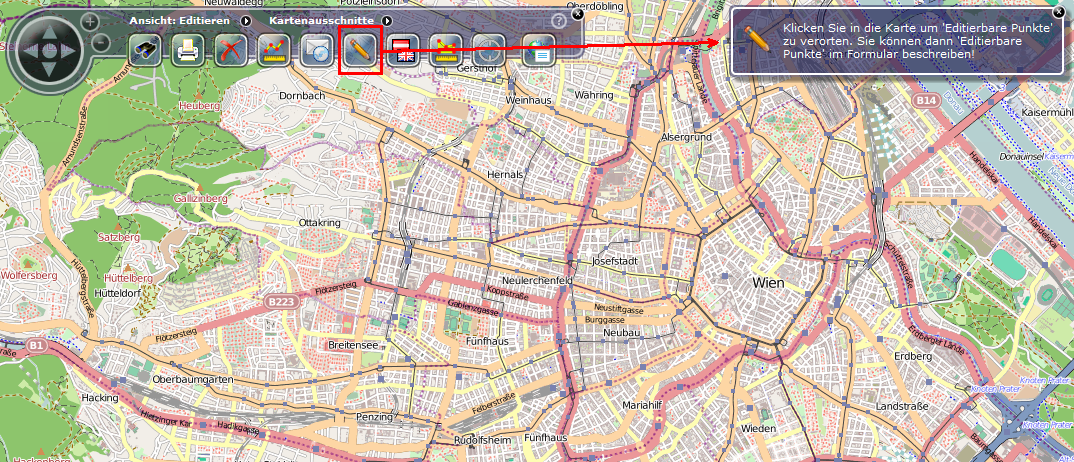Click the 'Neustiftgasse' street label

click(619, 309)
